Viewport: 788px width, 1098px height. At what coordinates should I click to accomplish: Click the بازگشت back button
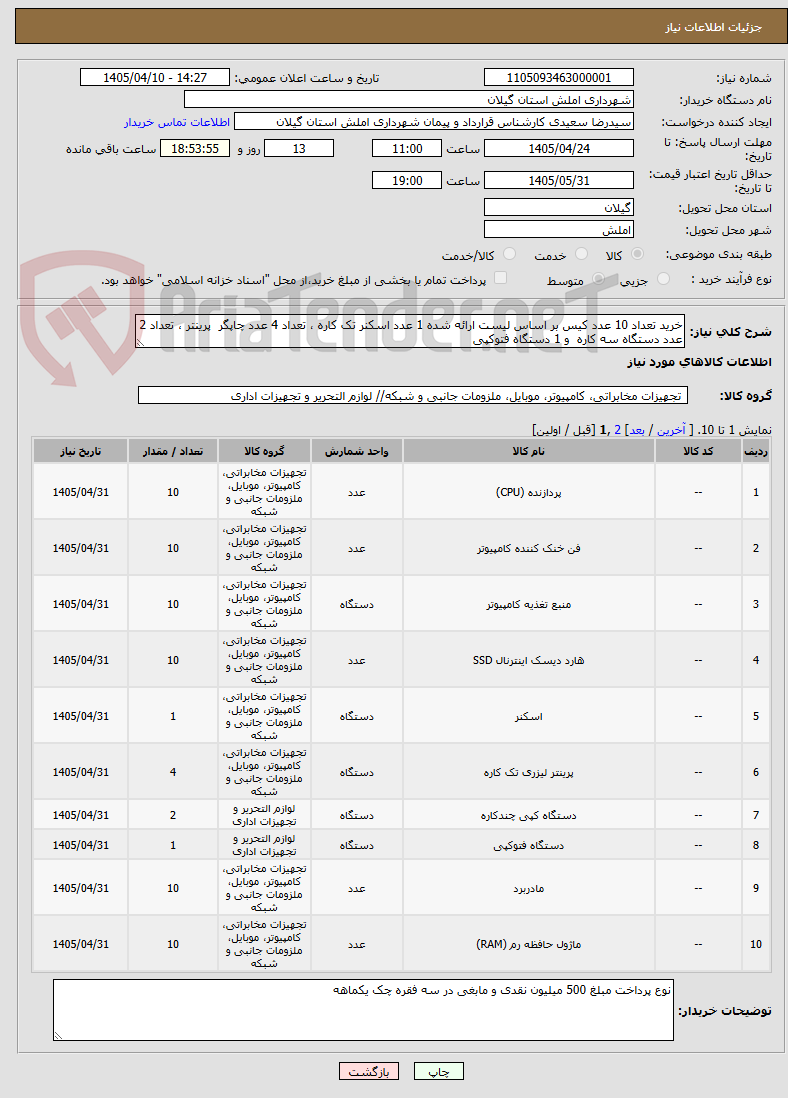[x=368, y=1071]
